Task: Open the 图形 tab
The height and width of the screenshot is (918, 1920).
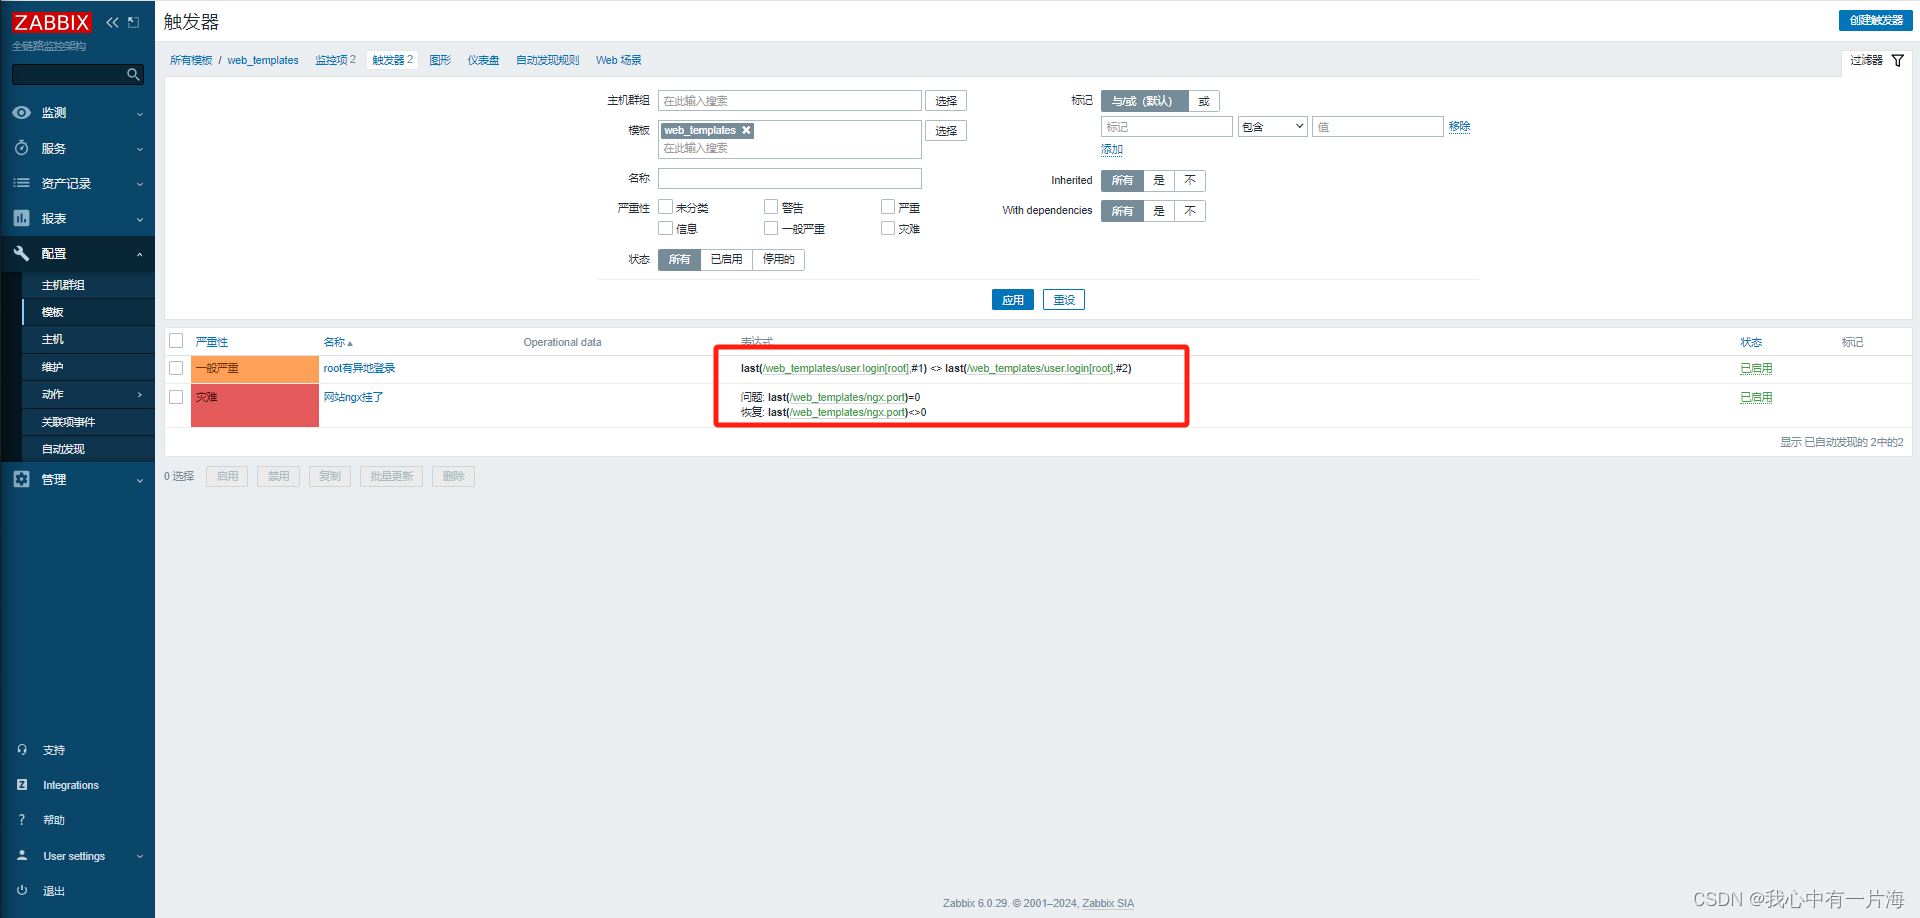Action: [440, 60]
